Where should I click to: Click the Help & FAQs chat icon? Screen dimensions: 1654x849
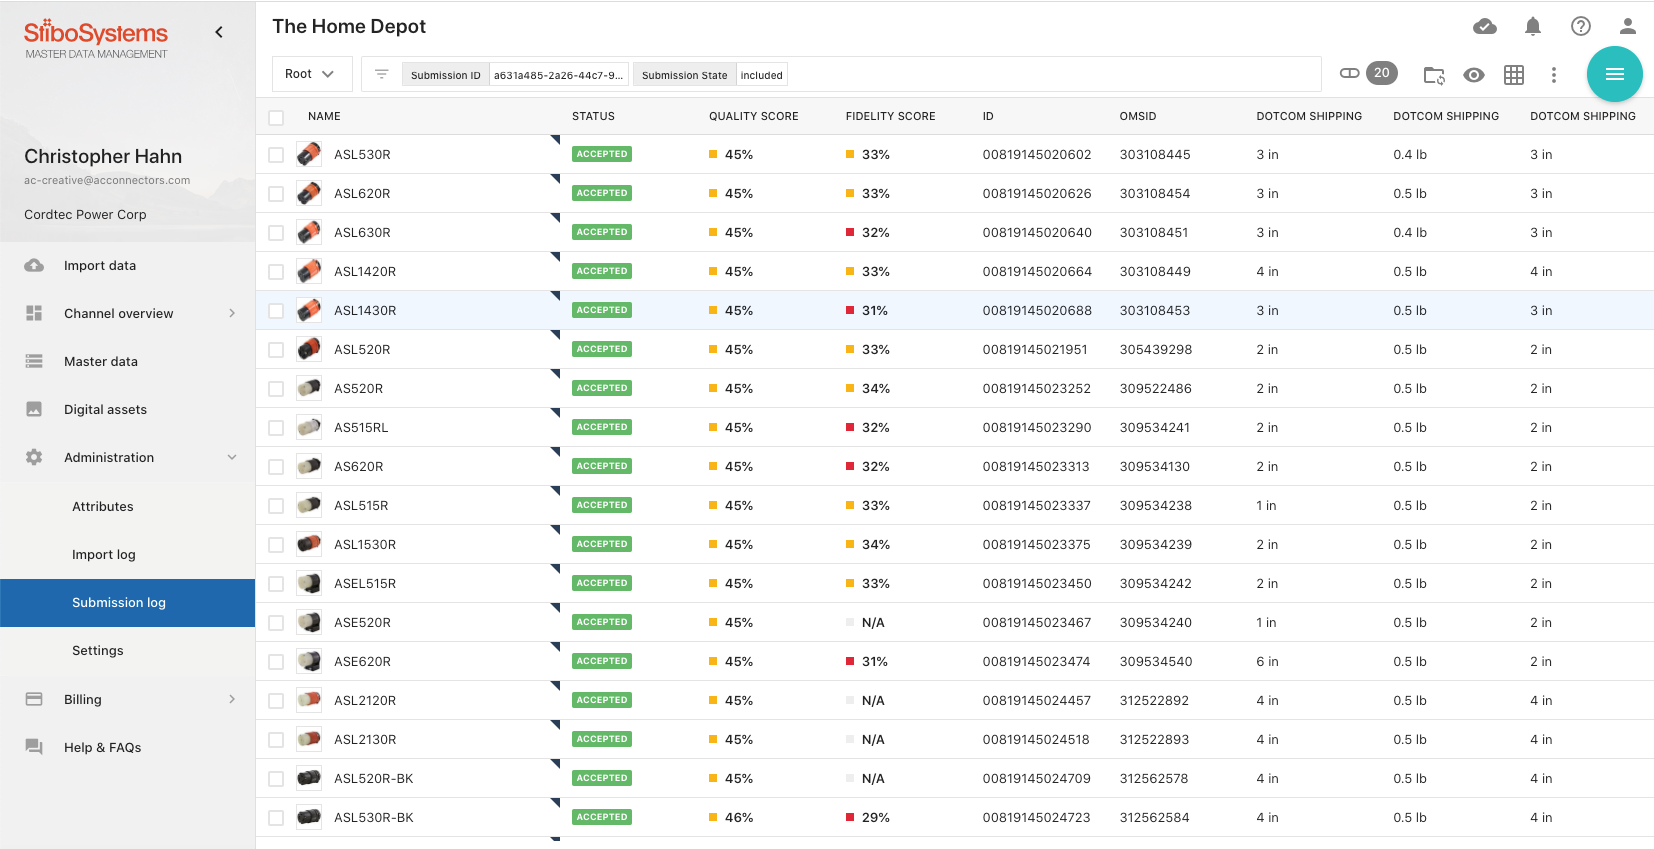tap(34, 747)
